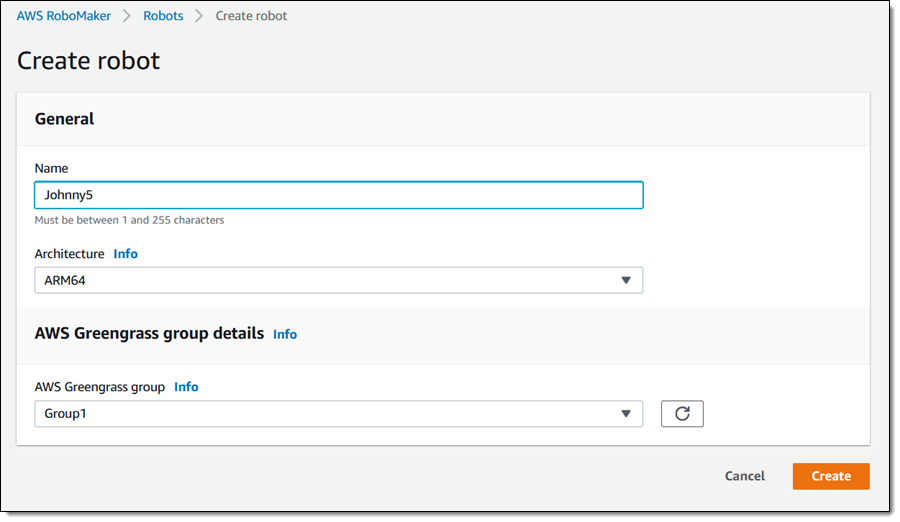Click the Create robot page heading
Image resolution: width=900 pixels, height=522 pixels.
88,61
